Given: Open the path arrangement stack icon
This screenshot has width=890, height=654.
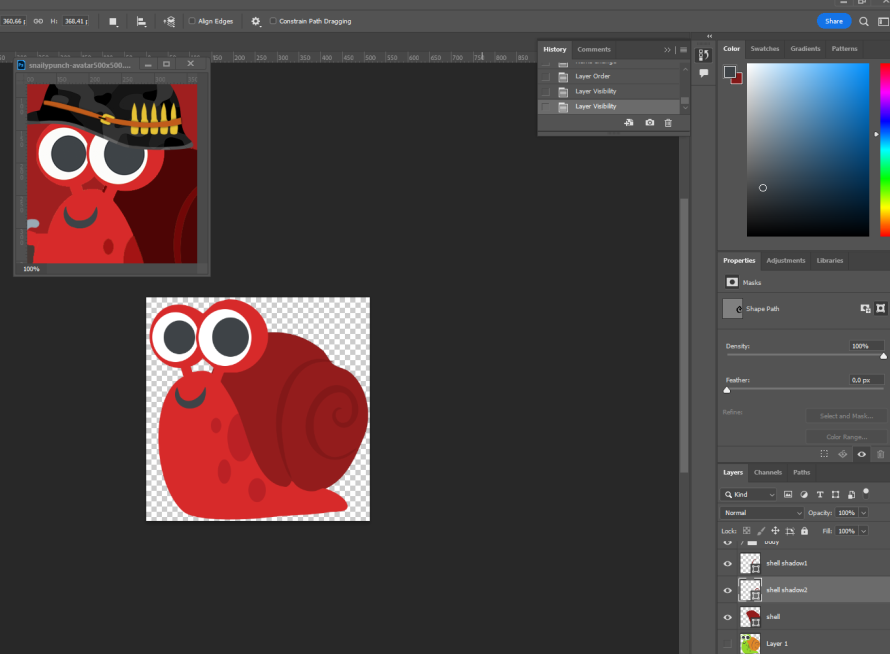Looking at the screenshot, I should click(x=169, y=22).
